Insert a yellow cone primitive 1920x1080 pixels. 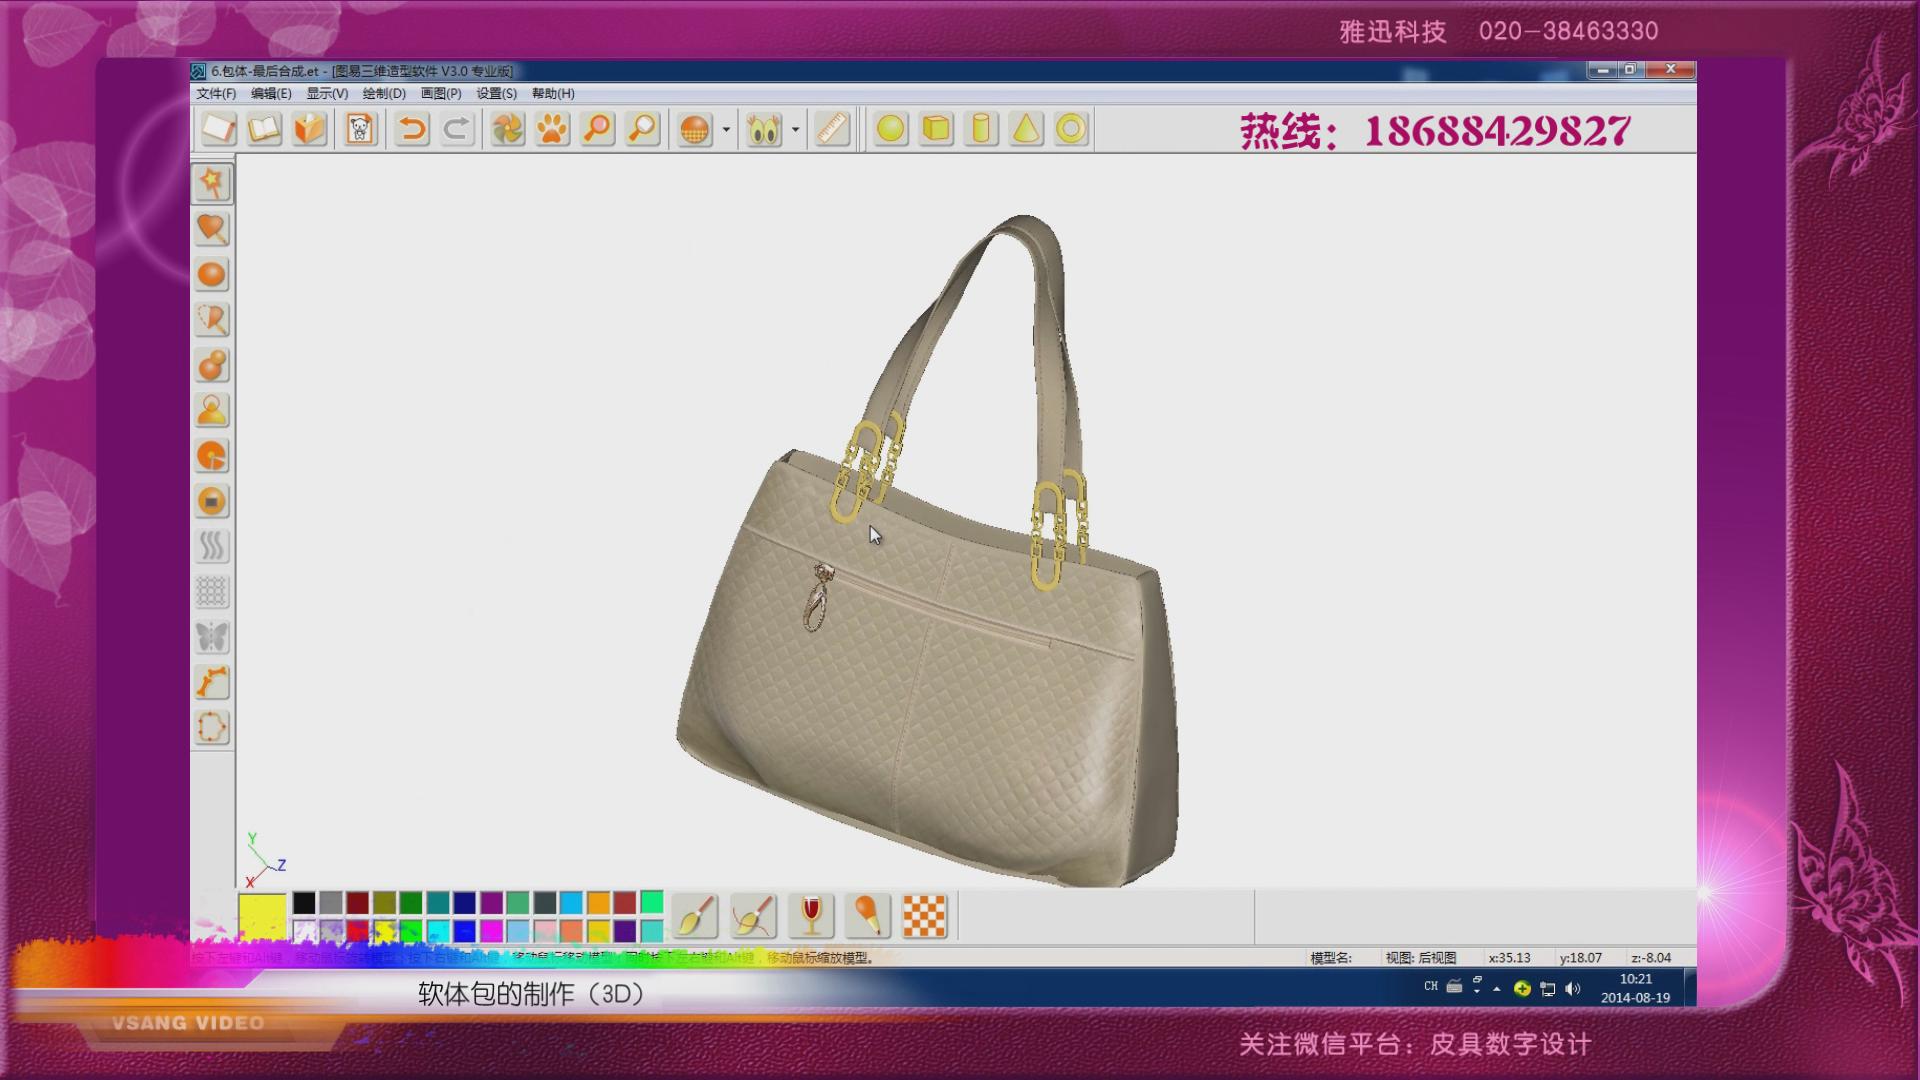(1026, 129)
